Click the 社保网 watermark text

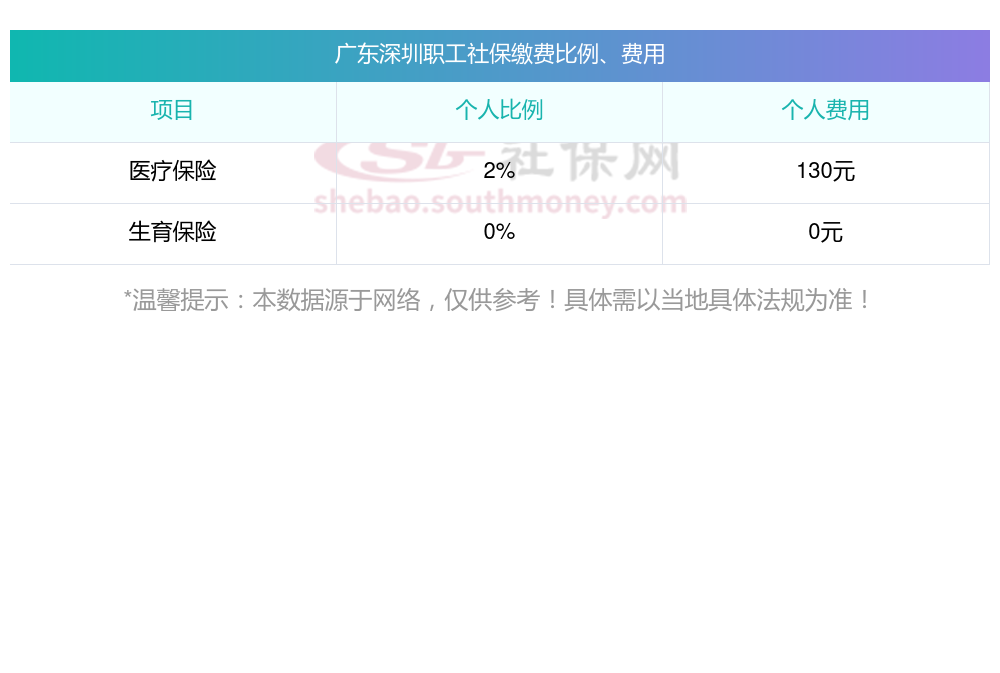pyautogui.click(x=600, y=160)
